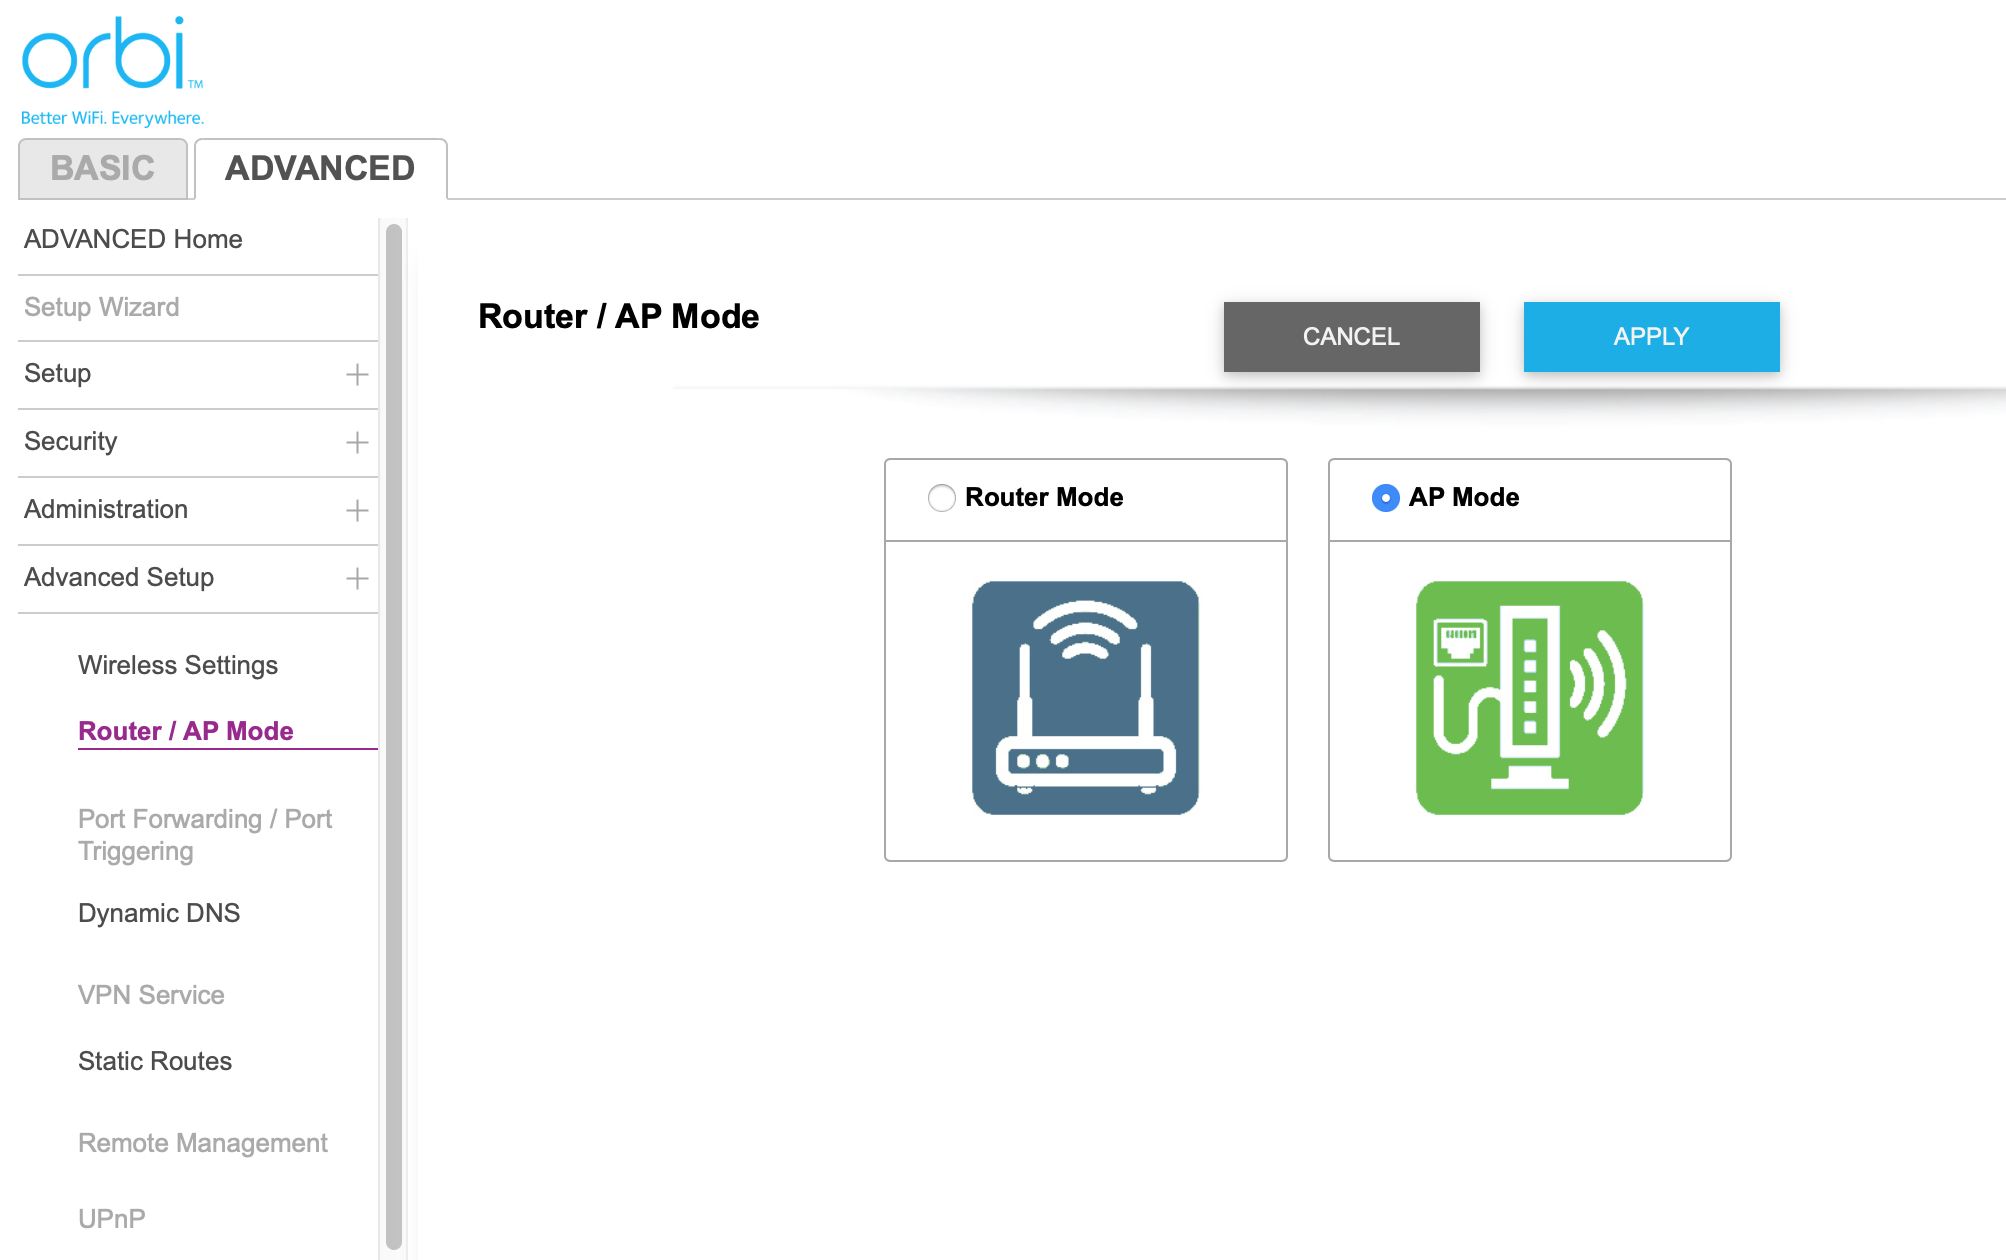This screenshot has height=1260, width=2006.
Task: Select the Router Mode radio button
Action: (941, 498)
